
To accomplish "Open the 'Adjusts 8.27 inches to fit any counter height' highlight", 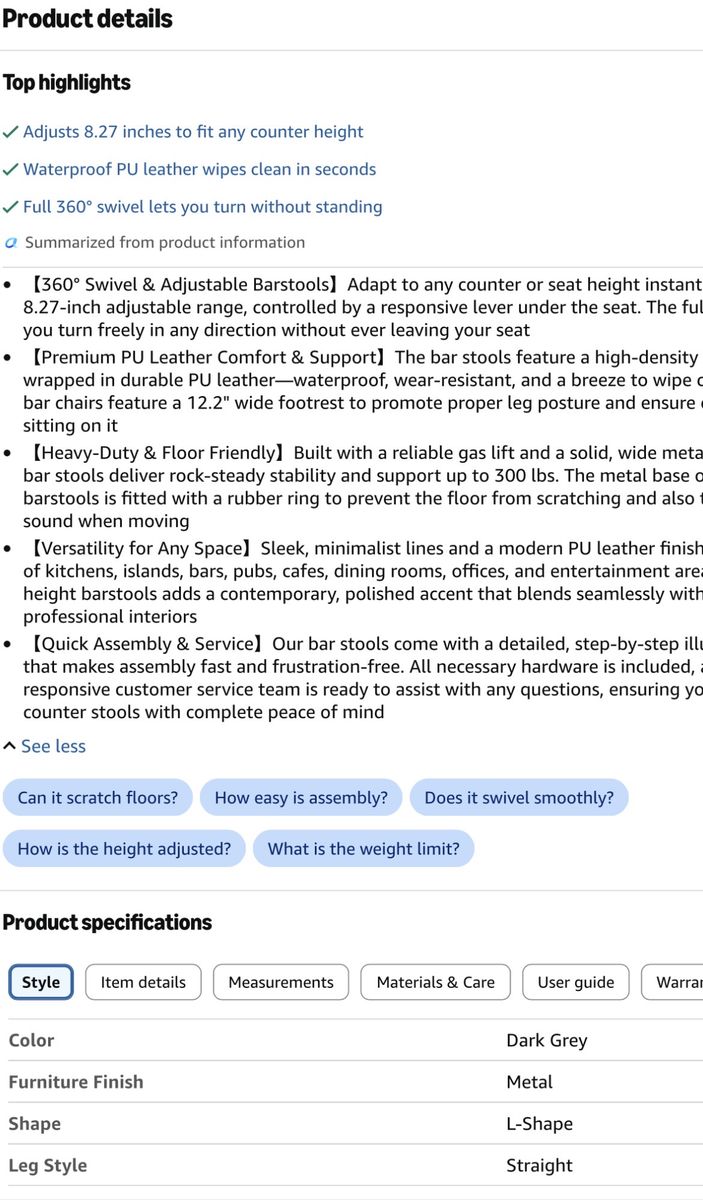I will pos(193,132).
